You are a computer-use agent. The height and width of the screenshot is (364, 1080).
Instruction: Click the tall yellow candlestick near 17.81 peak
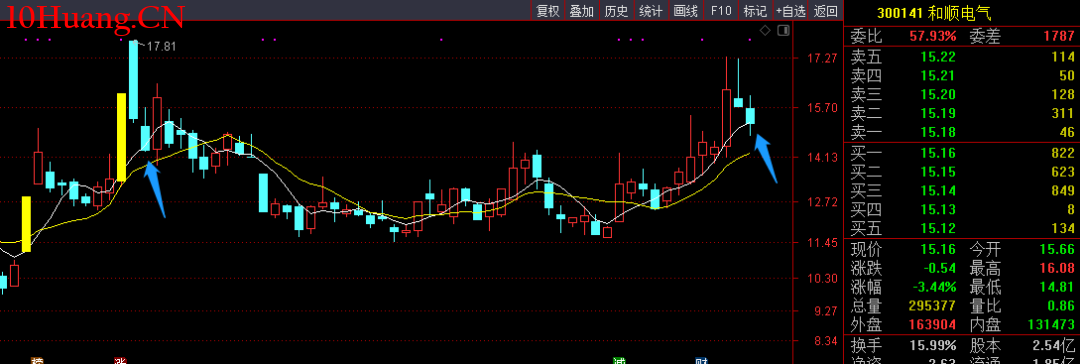(121, 137)
